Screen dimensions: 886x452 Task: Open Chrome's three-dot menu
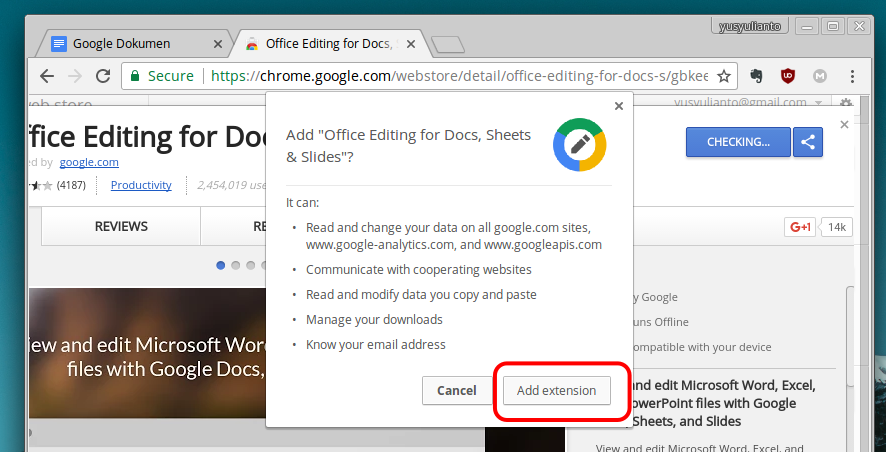[x=852, y=76]
